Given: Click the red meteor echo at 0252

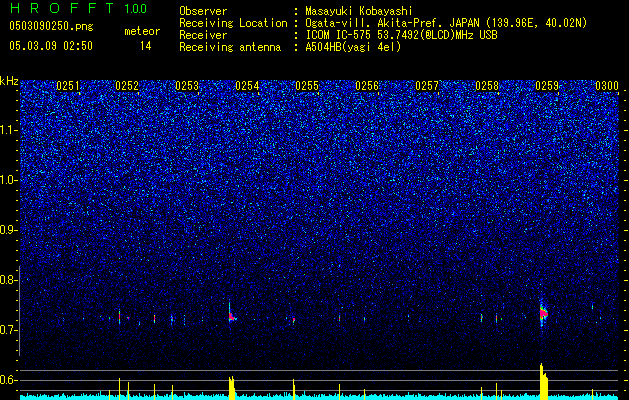Looking at the screenshot, I should [x=119, y=317].
